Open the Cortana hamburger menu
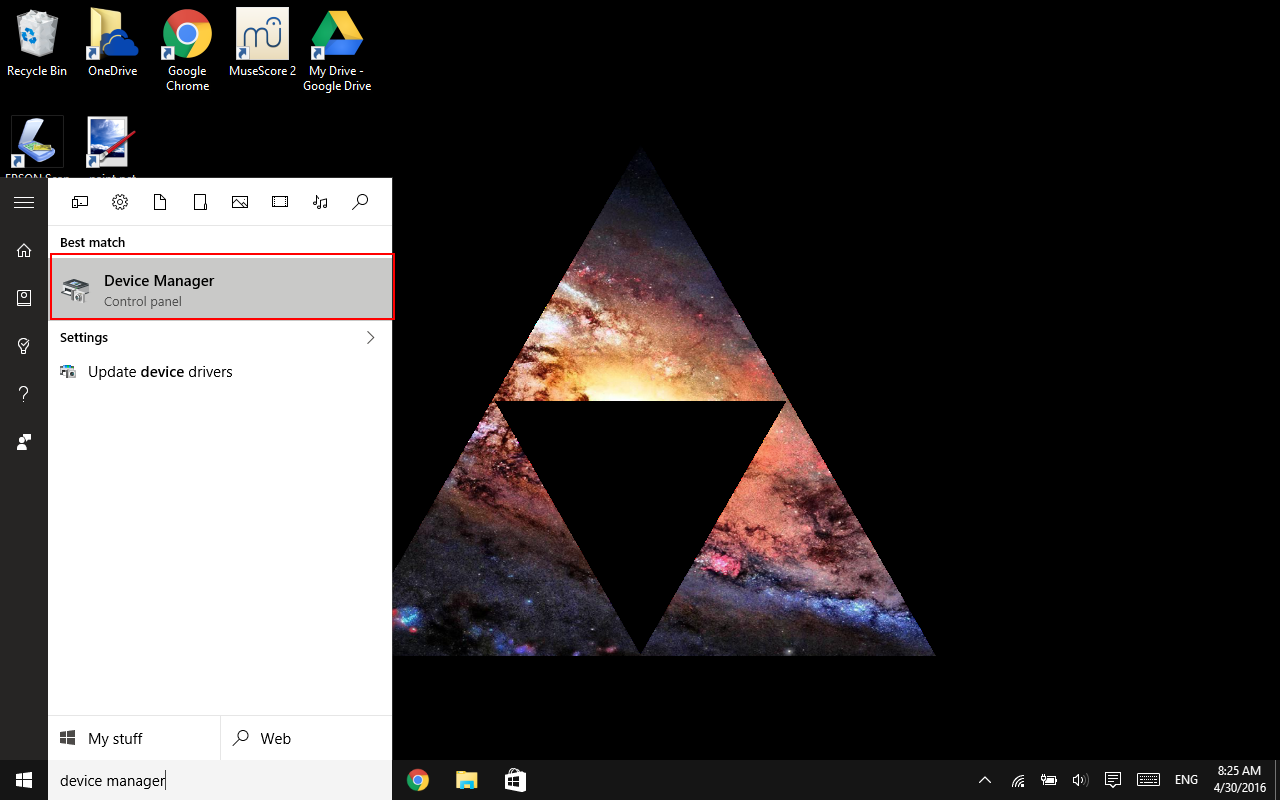This screenshot has height=800, width=1280. [24, 202]
